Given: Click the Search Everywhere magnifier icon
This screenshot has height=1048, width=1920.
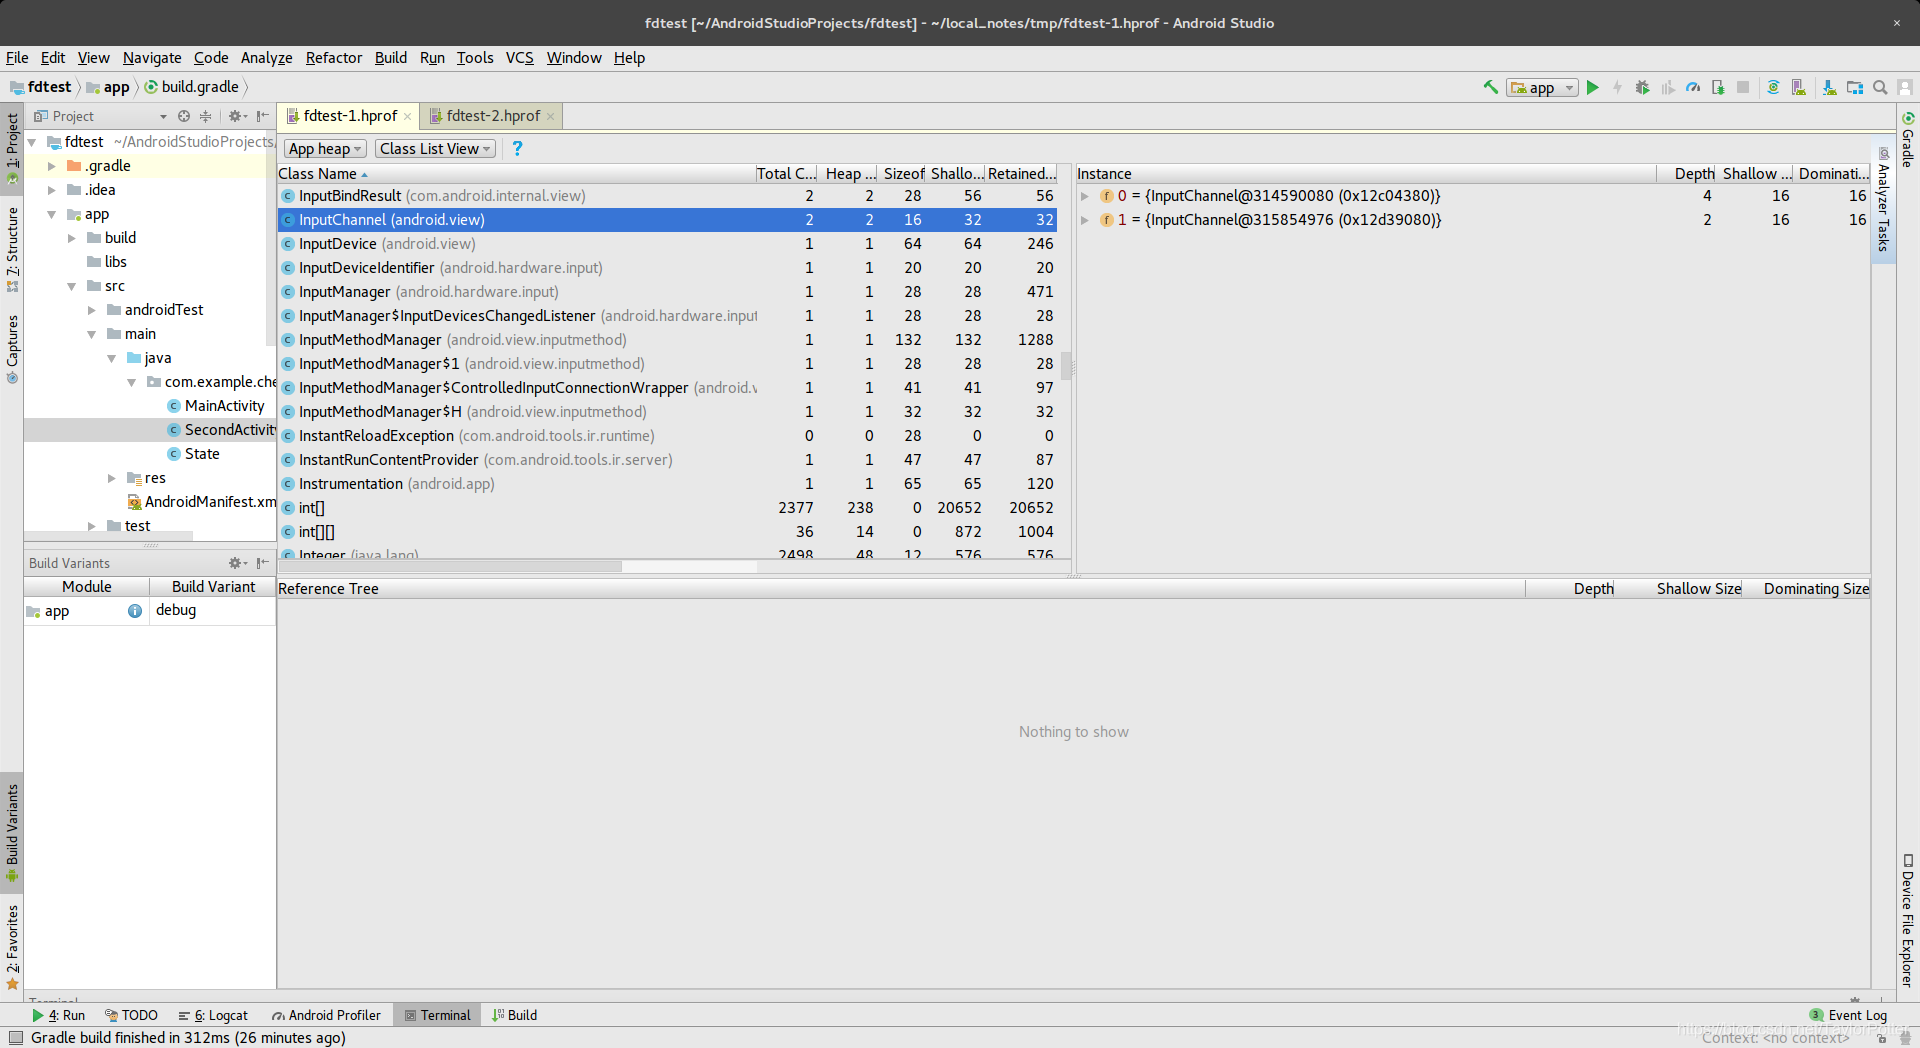Looking at the screenshot, I should (1880, 87).
